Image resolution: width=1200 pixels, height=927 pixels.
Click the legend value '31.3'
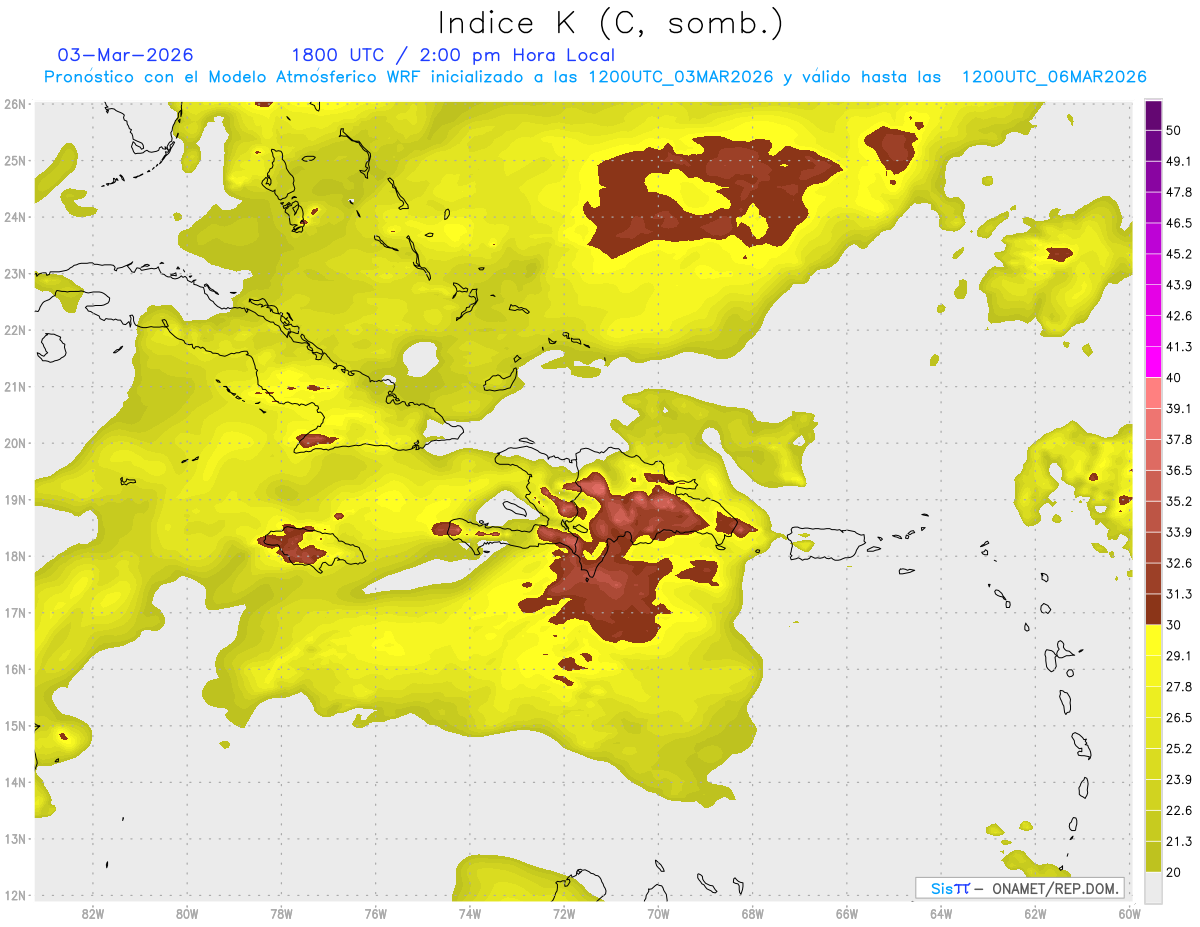(1179, 594)
